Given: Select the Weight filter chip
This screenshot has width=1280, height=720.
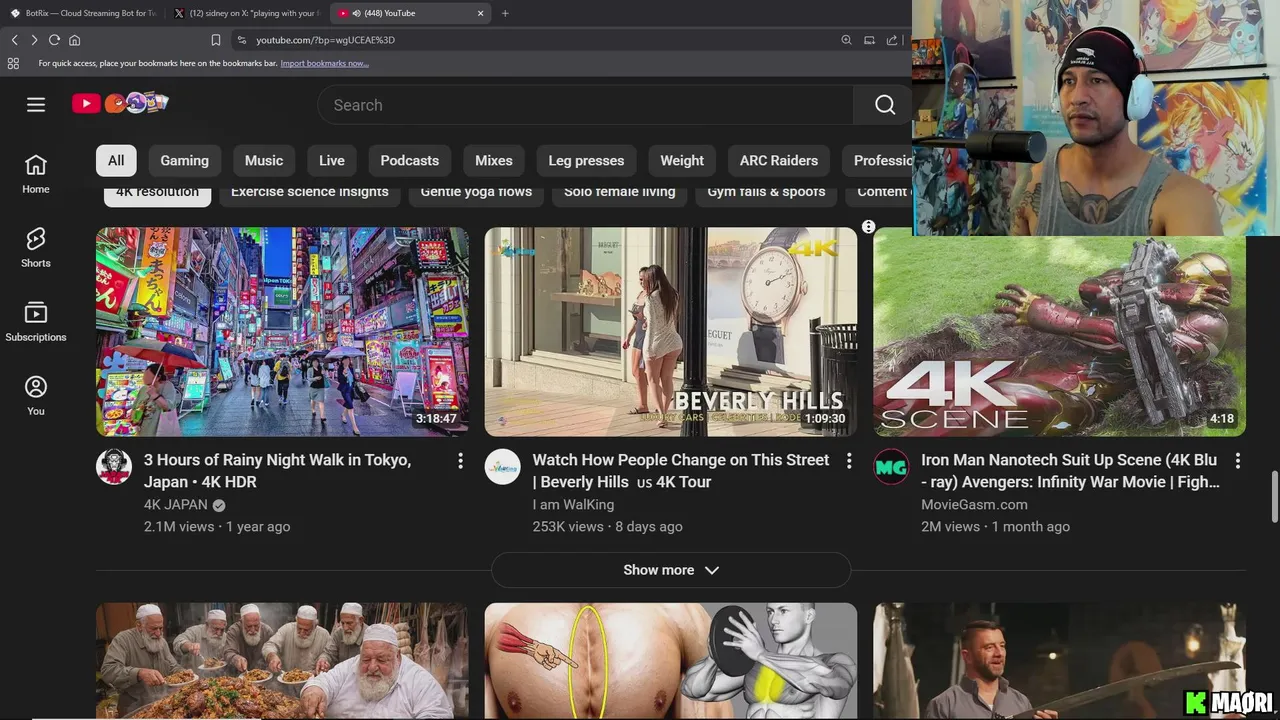Looking at the screenshot, I should [x=682, y=160].
